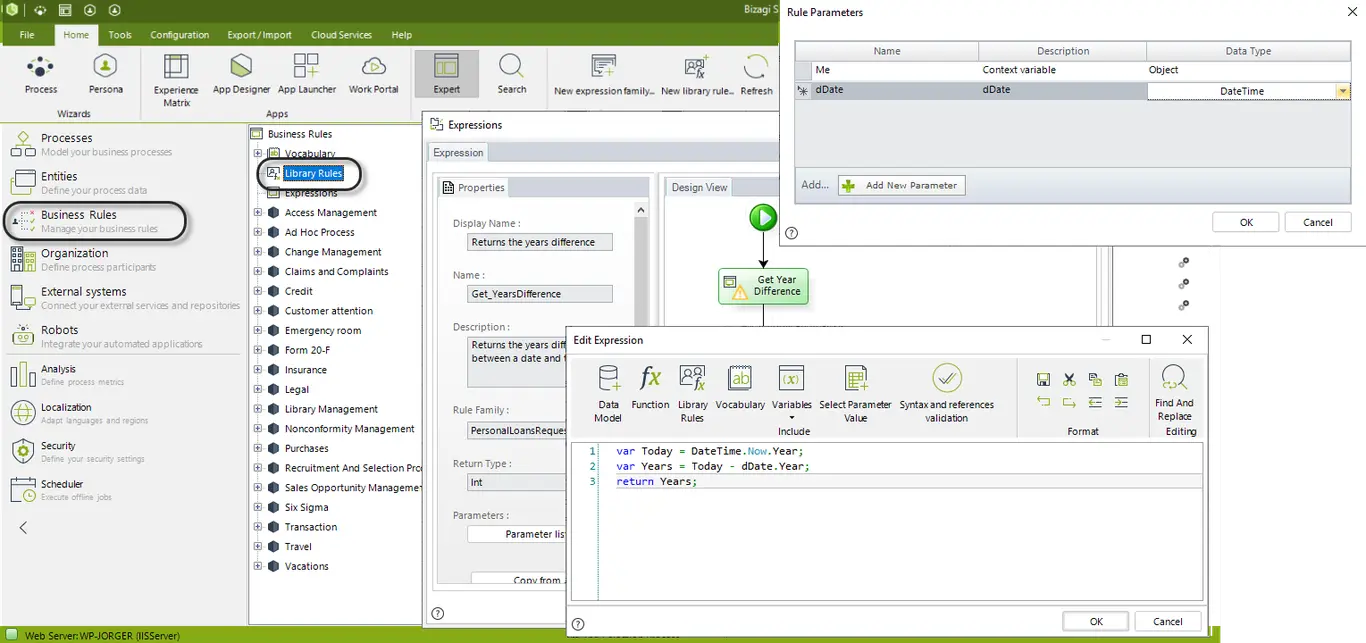Open the Process wizard in the ribbon
The image size is (1366, 643).
click(41, 75)
